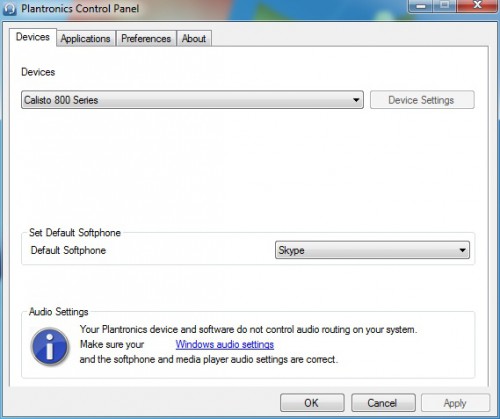Open the Calisto 800 Series device dropdown

pyautogui.click(x=192, y=100)
